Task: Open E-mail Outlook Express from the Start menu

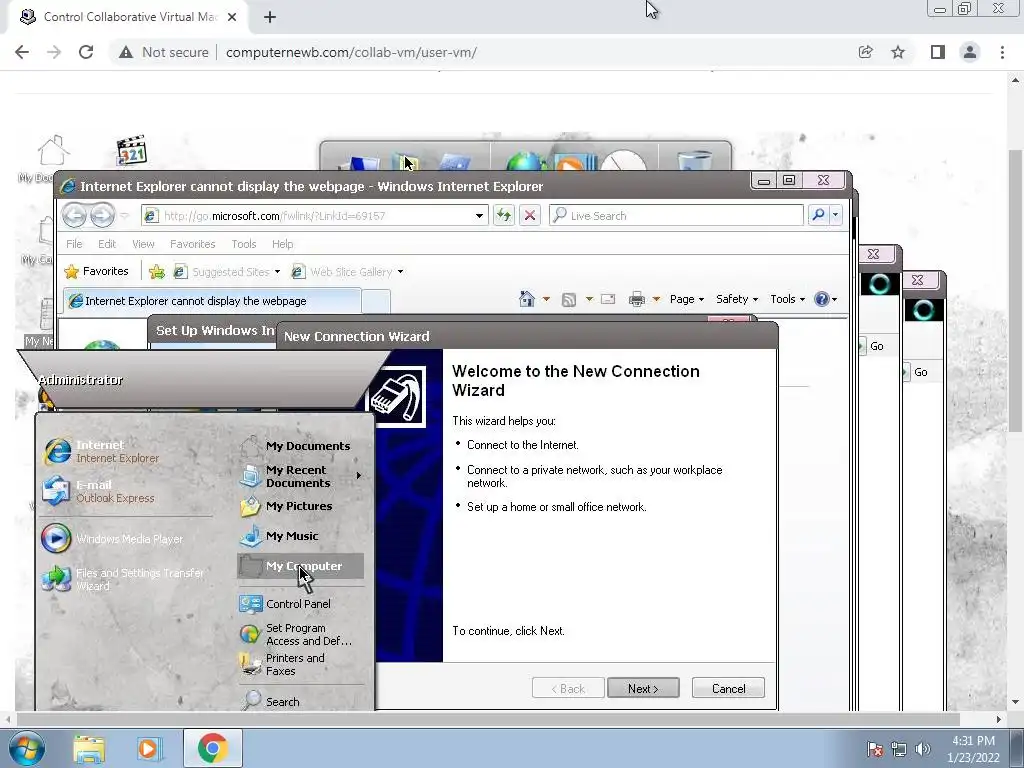Action: click(99, 491)
